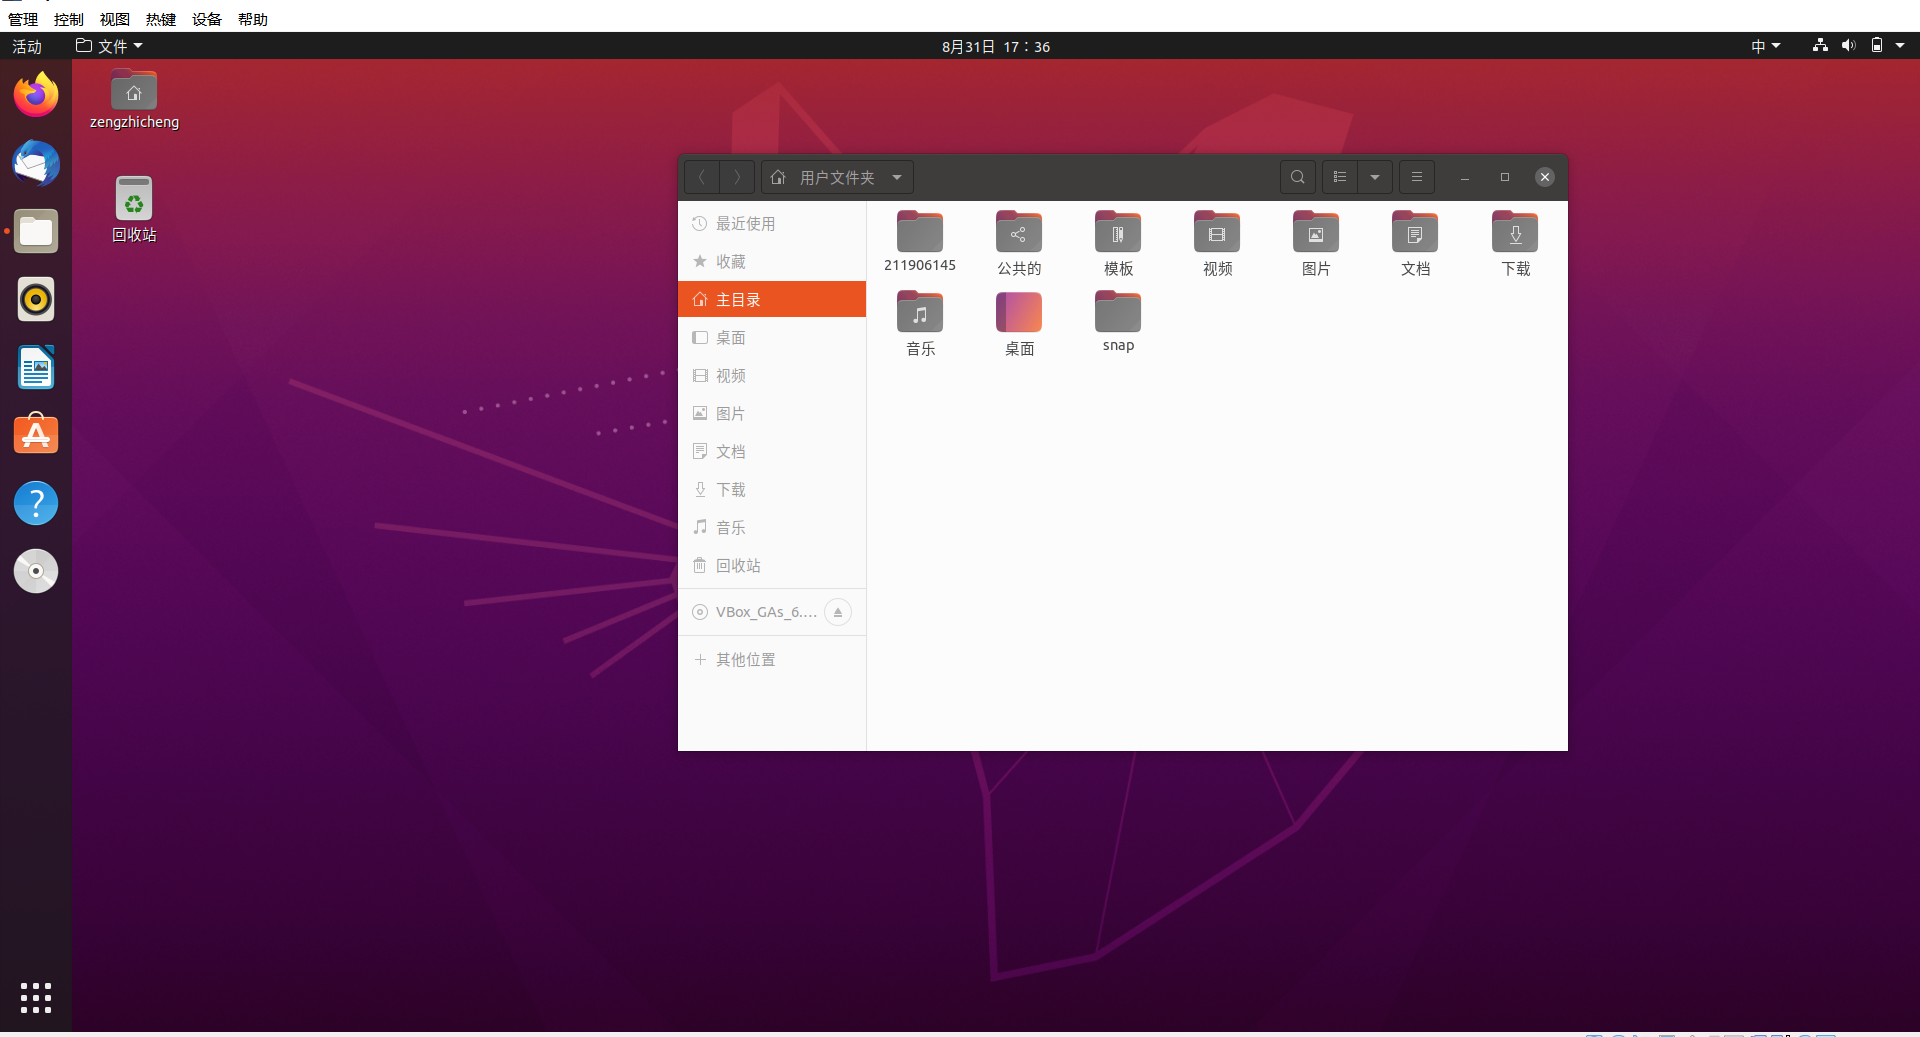The image size is (1920, 1037).
Task: Go forward in file manager
Action: pos(738,177)
